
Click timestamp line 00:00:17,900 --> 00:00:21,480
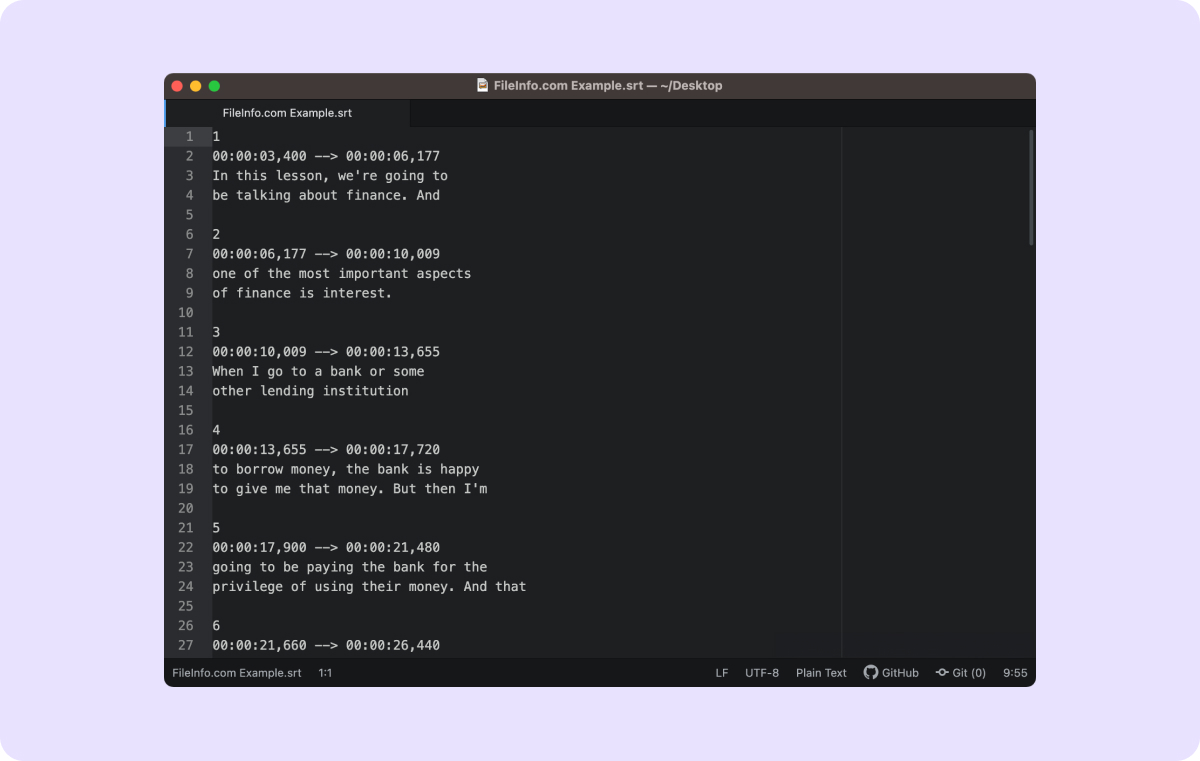pos(326,548)
